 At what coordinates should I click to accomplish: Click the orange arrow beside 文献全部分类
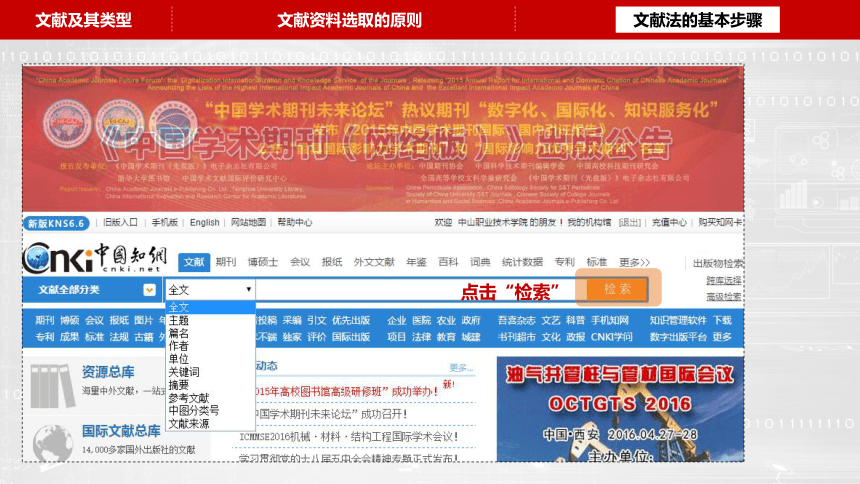149,290
